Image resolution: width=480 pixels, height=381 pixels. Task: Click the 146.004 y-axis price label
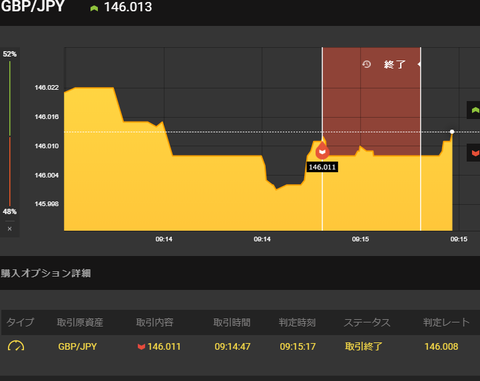(x=47, y=175)
